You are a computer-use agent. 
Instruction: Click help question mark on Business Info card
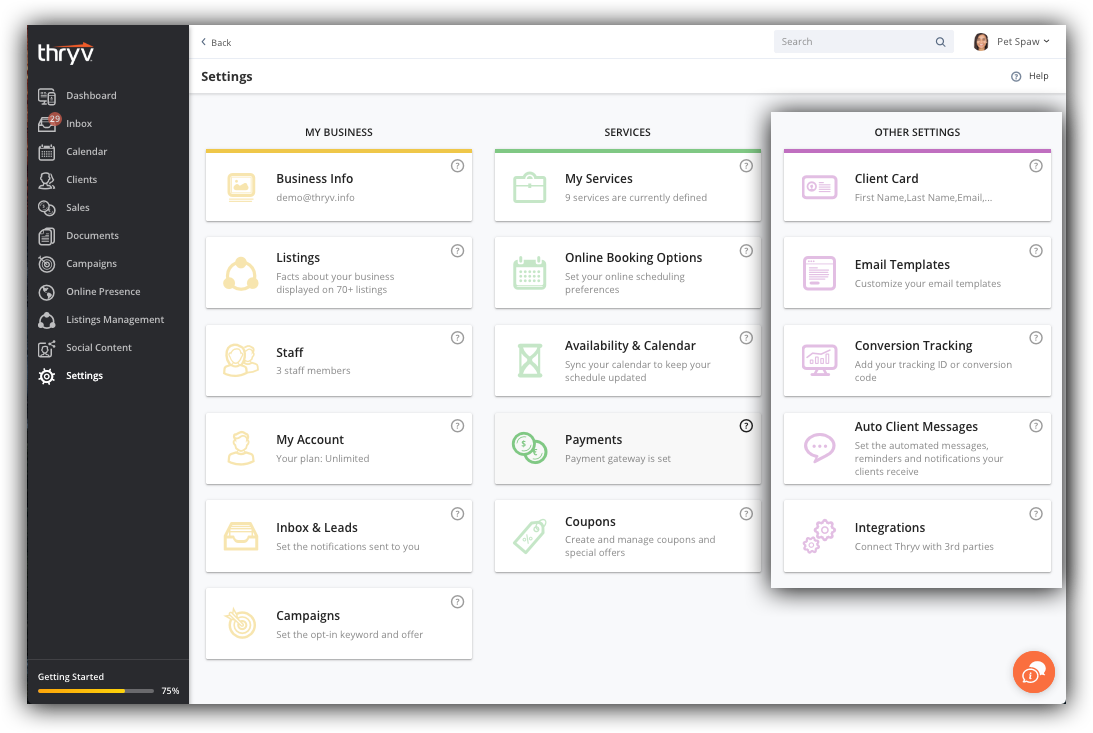[x=457, y=166]
